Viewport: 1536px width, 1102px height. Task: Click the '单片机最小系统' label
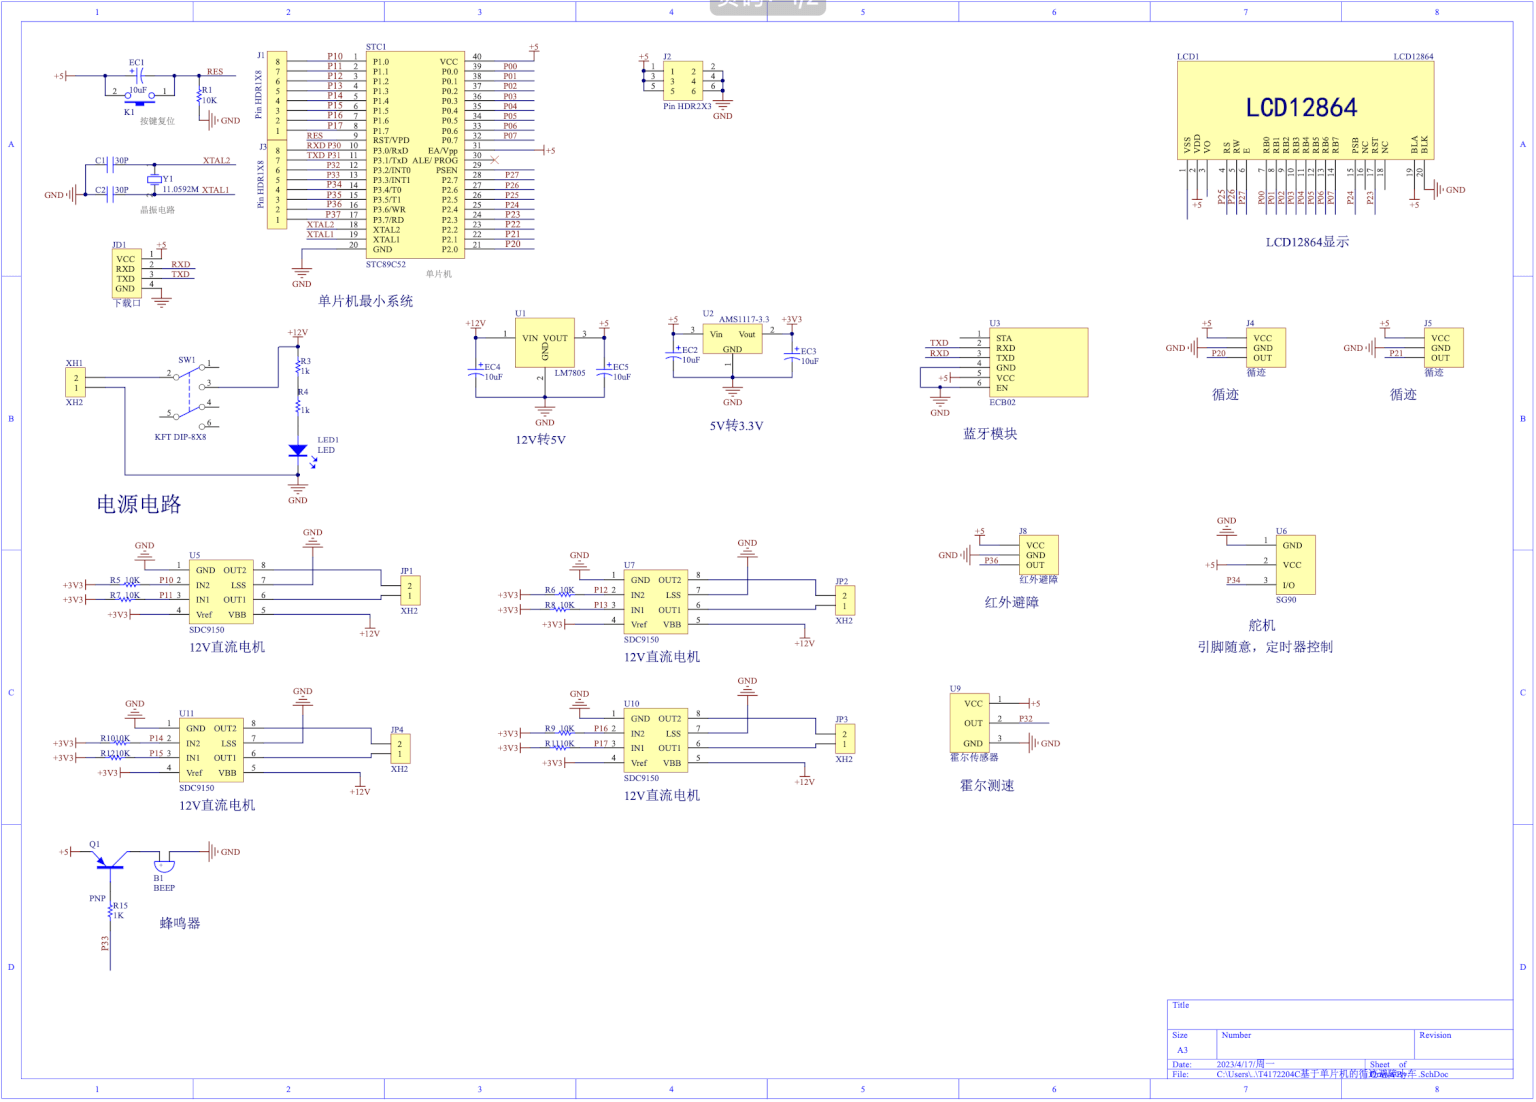(365, 301)
